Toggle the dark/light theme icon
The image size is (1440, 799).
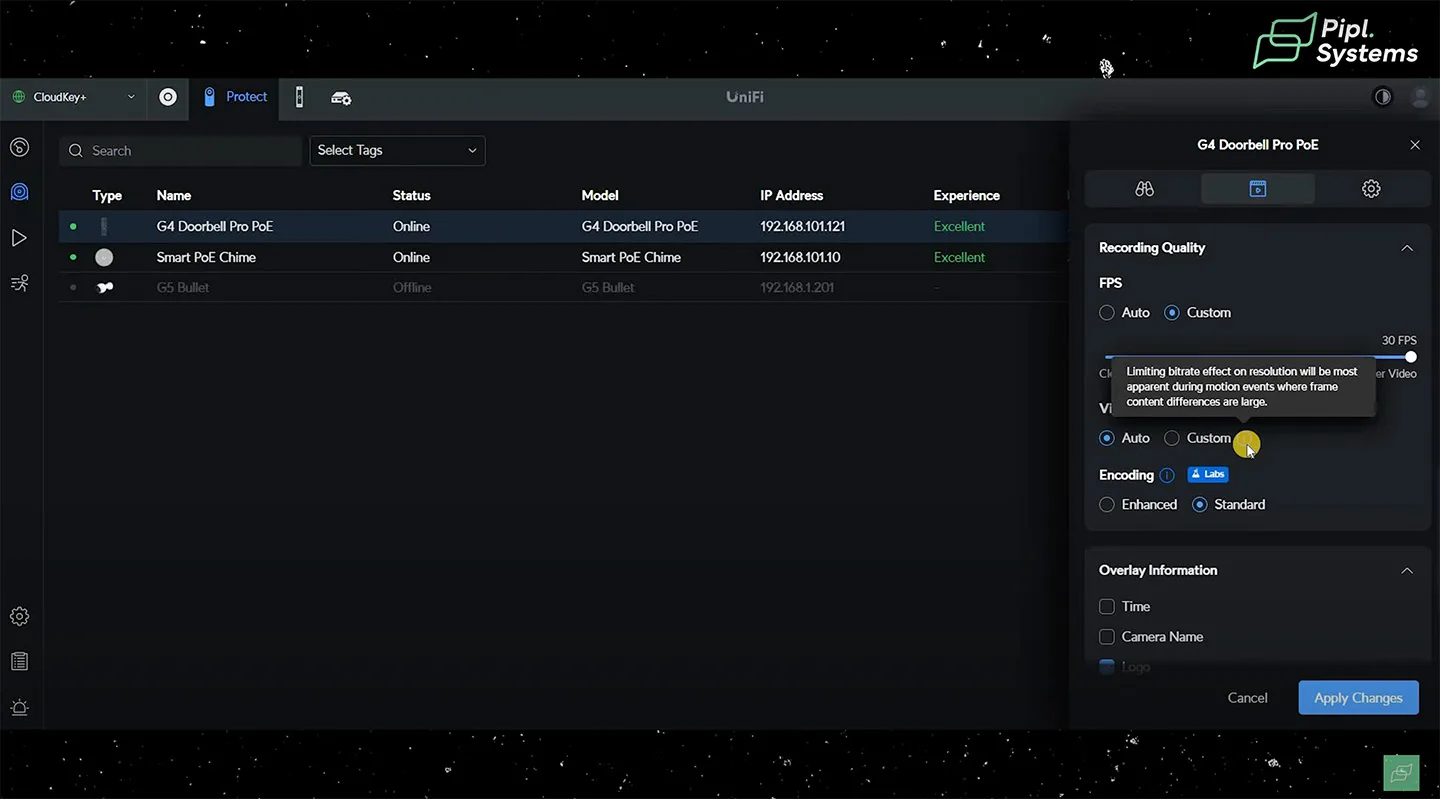tap(1383, 97)
